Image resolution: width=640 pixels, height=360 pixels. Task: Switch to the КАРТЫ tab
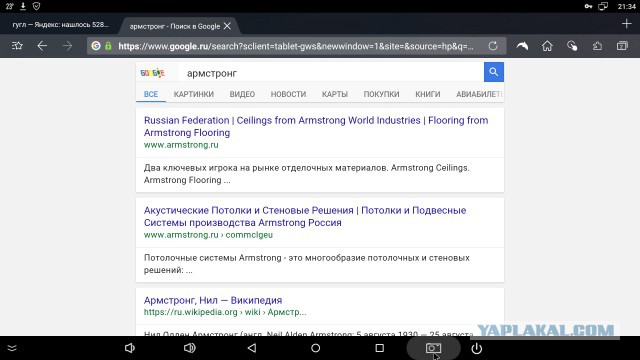coord(335,94)
